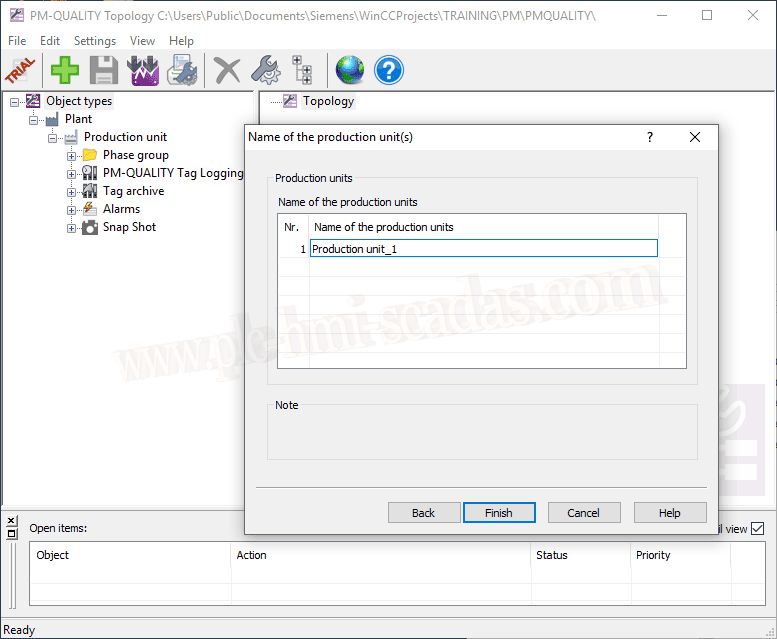Open the Edit menu
Viewport: 777px width, 639px height.
coord(50,41)
